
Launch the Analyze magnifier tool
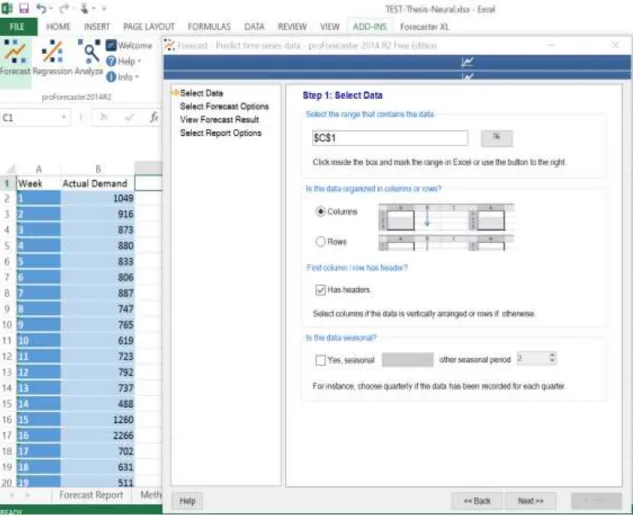[x=89, y=58]
